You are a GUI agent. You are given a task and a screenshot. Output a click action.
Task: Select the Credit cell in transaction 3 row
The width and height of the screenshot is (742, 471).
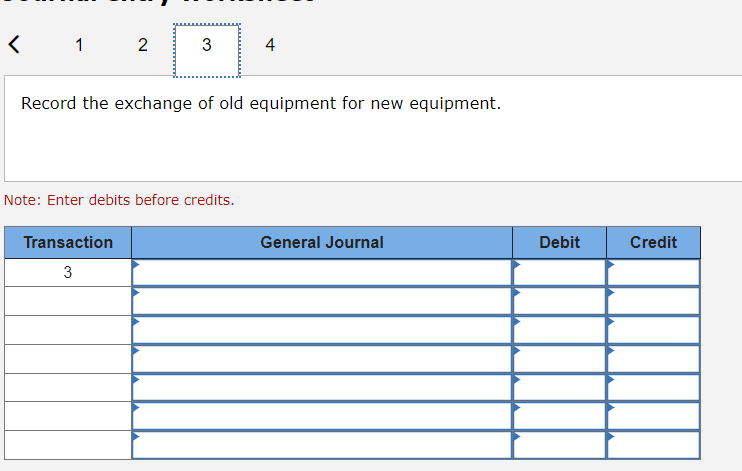point(654,273)
